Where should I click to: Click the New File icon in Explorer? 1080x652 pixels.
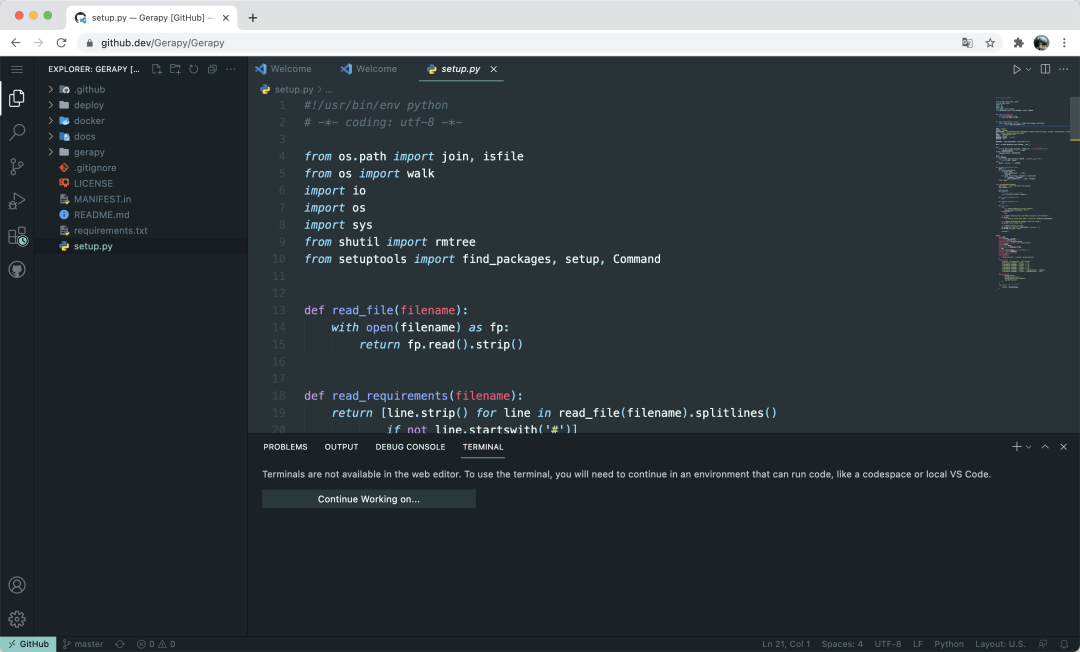point(155,68)
